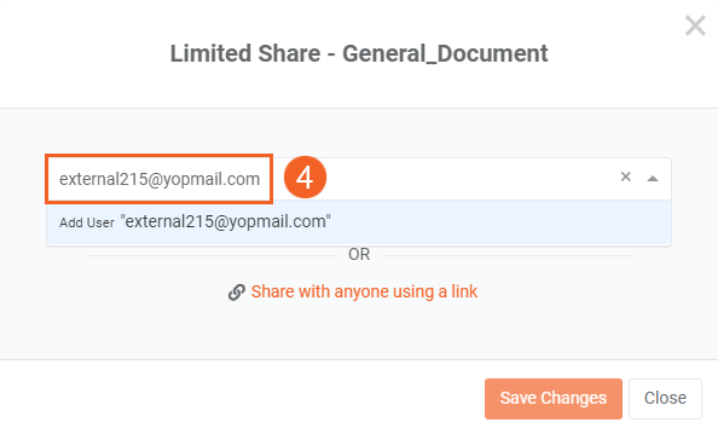Click the OR divider text

point(359,255)
